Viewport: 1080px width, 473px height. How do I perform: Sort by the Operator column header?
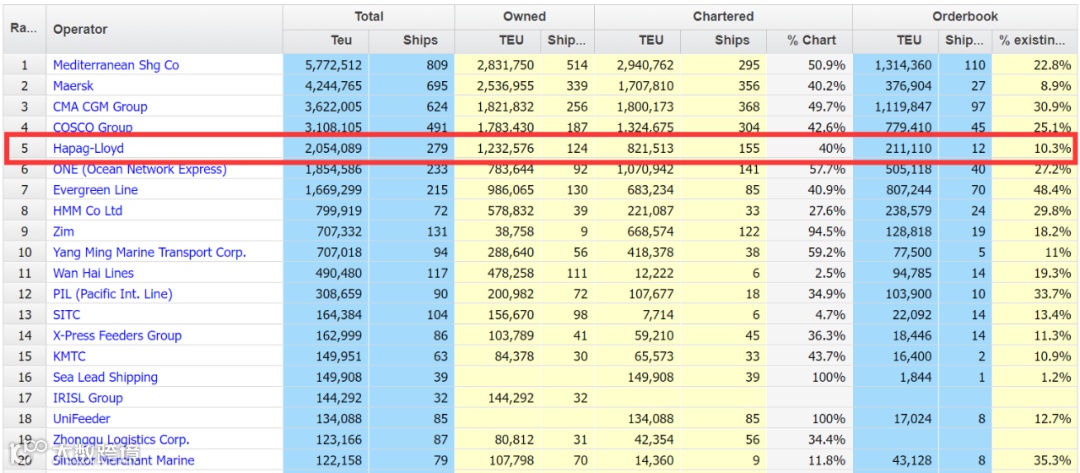pyautogui.click(x=164, y=30)
